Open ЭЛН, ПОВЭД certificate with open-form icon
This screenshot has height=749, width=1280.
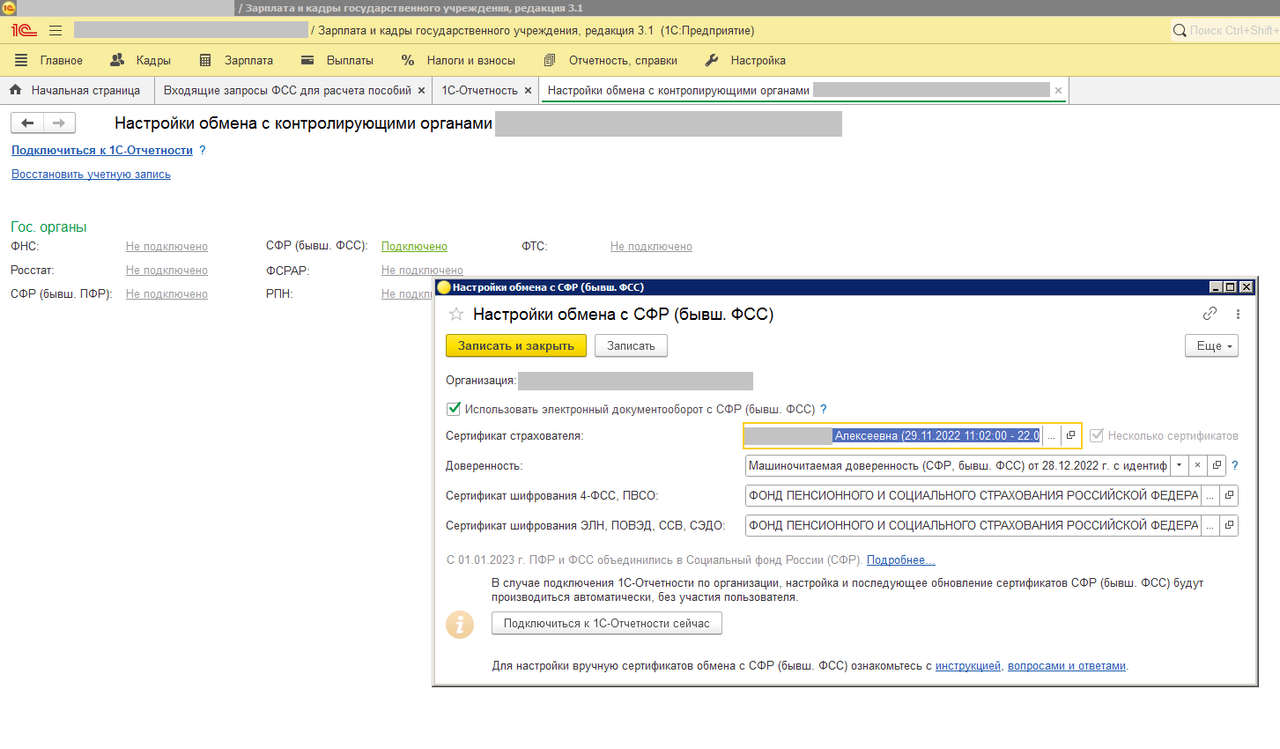tap(1229, 525)
